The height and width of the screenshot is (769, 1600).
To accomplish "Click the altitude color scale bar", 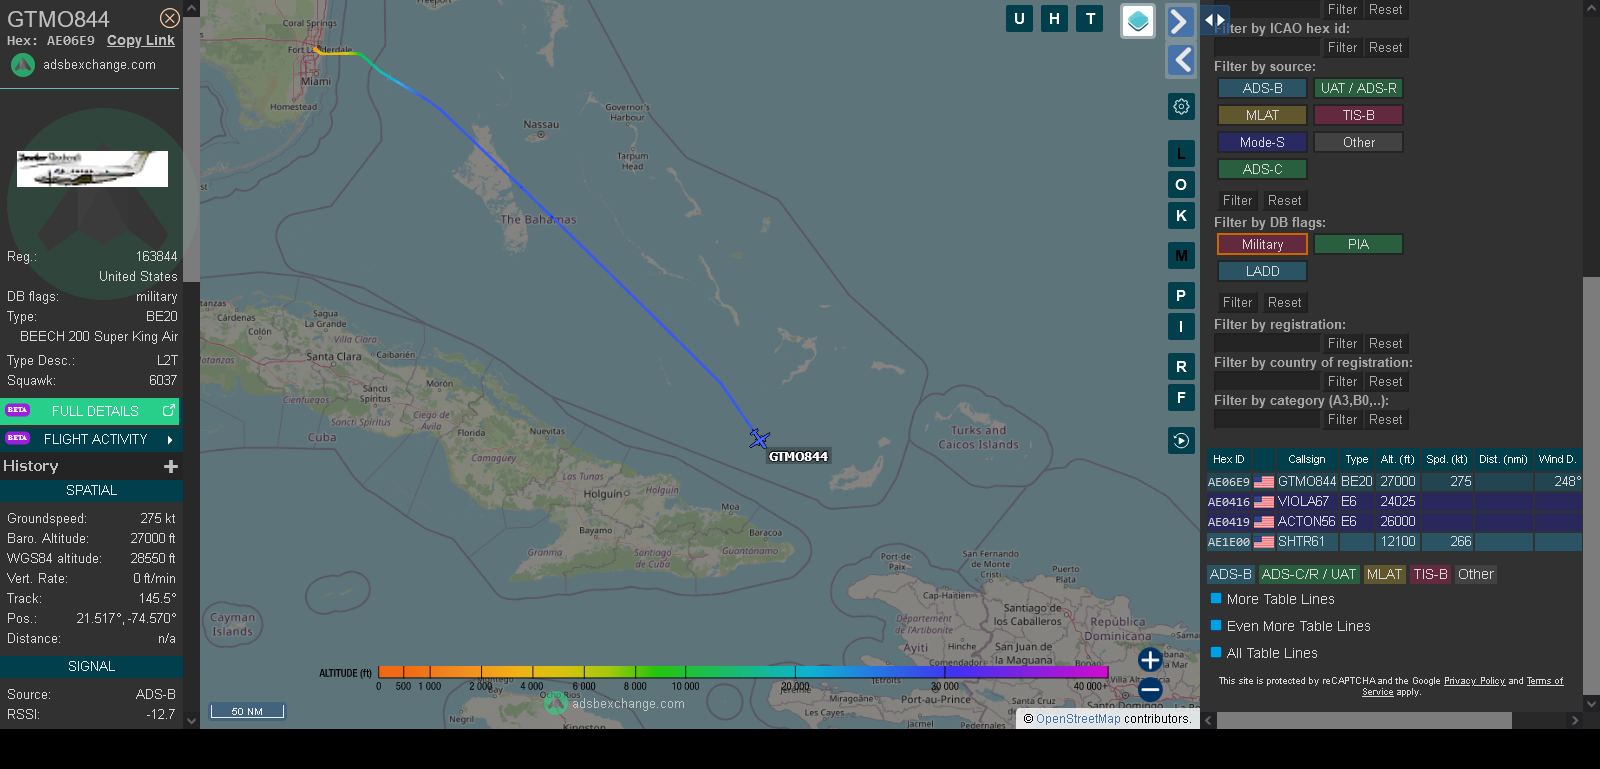I will [x=743, y=672].
